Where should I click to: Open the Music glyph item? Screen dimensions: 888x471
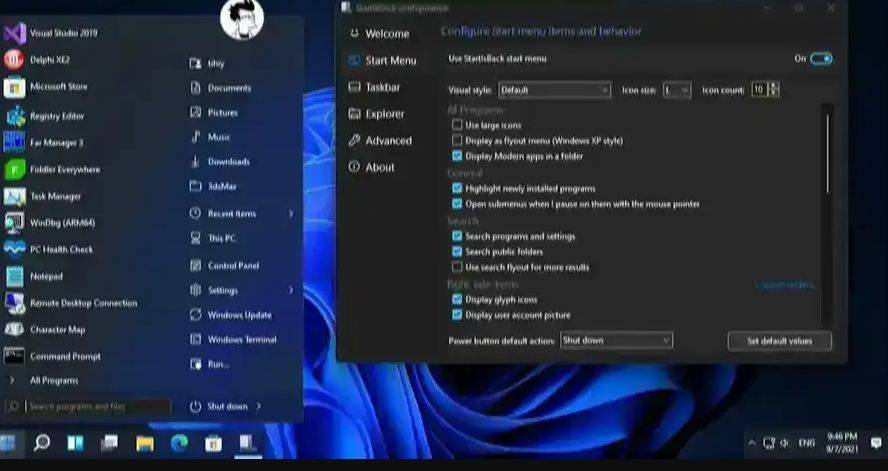click(196, 136)
